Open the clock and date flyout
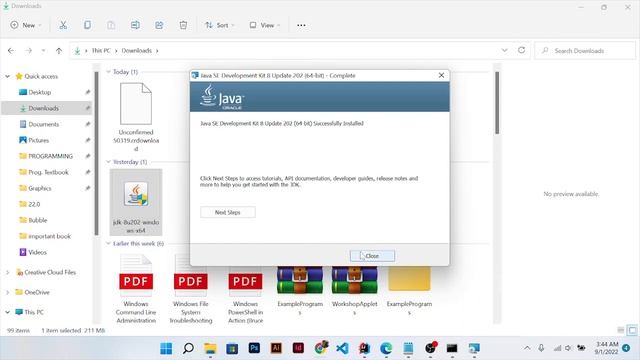 point(607,348)
